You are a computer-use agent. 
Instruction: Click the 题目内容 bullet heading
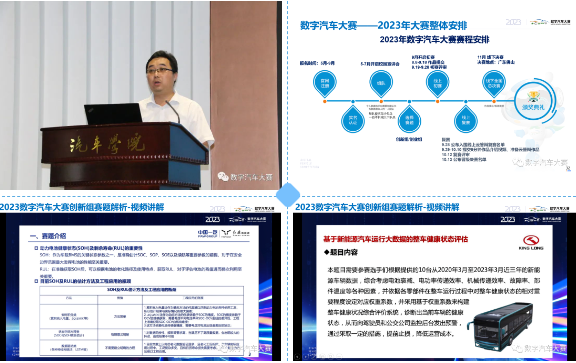(341, 252)
